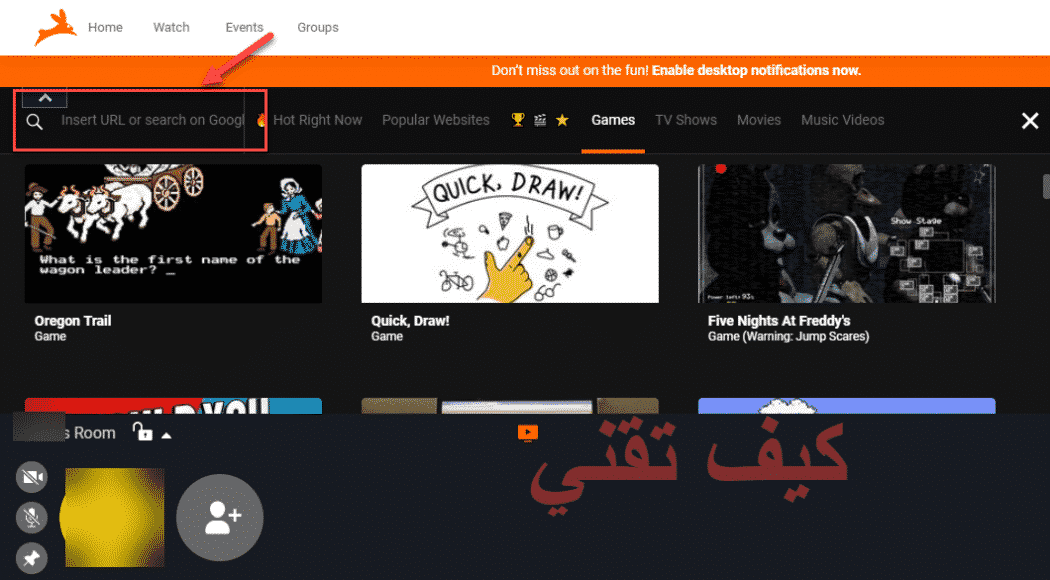Open the Movies tab
The height and width of the screenshot is (580, 1050).
tap(759, 120)
